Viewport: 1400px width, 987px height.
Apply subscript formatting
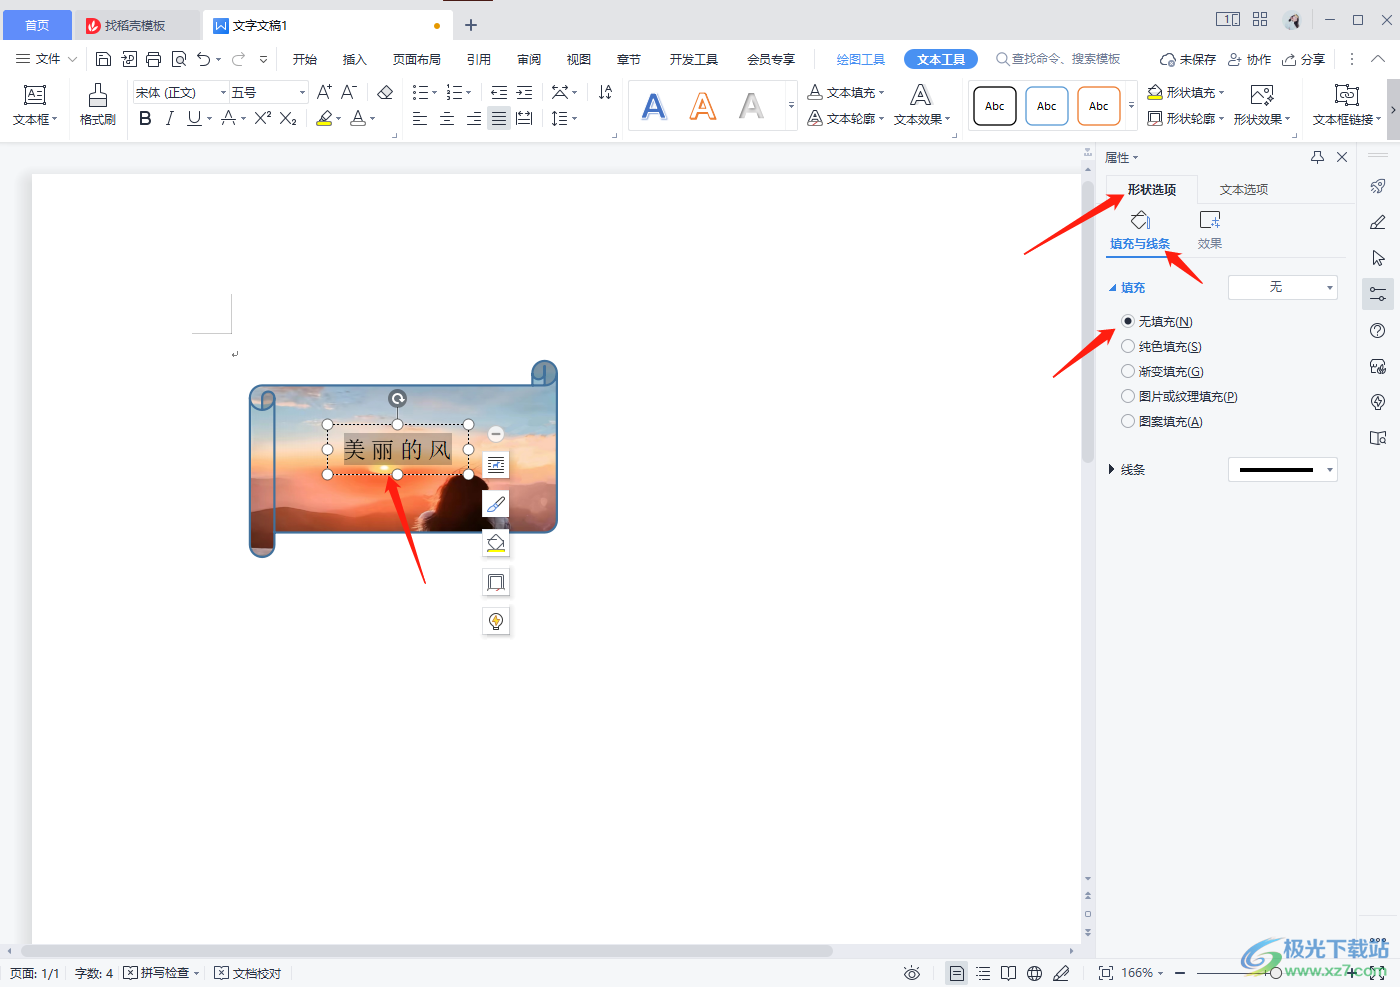[288, 119]
